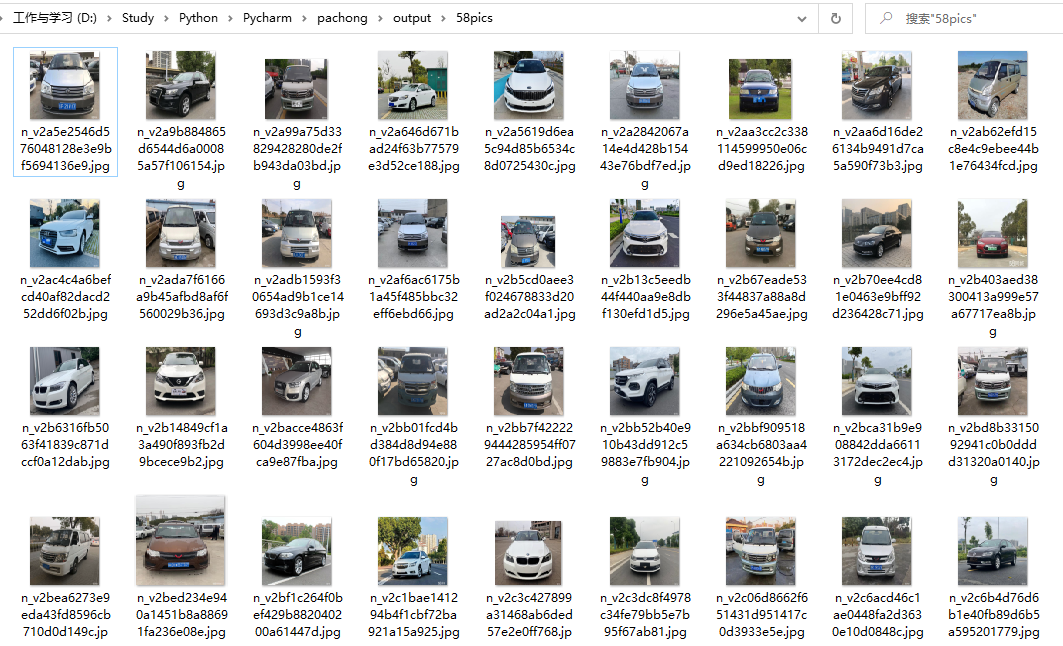Image resolution: width=1063 pixels, height=646 pixels.
Task: Click 工作与学习 (D:) drive breadcrumb
Action: [x=55, y=18]
